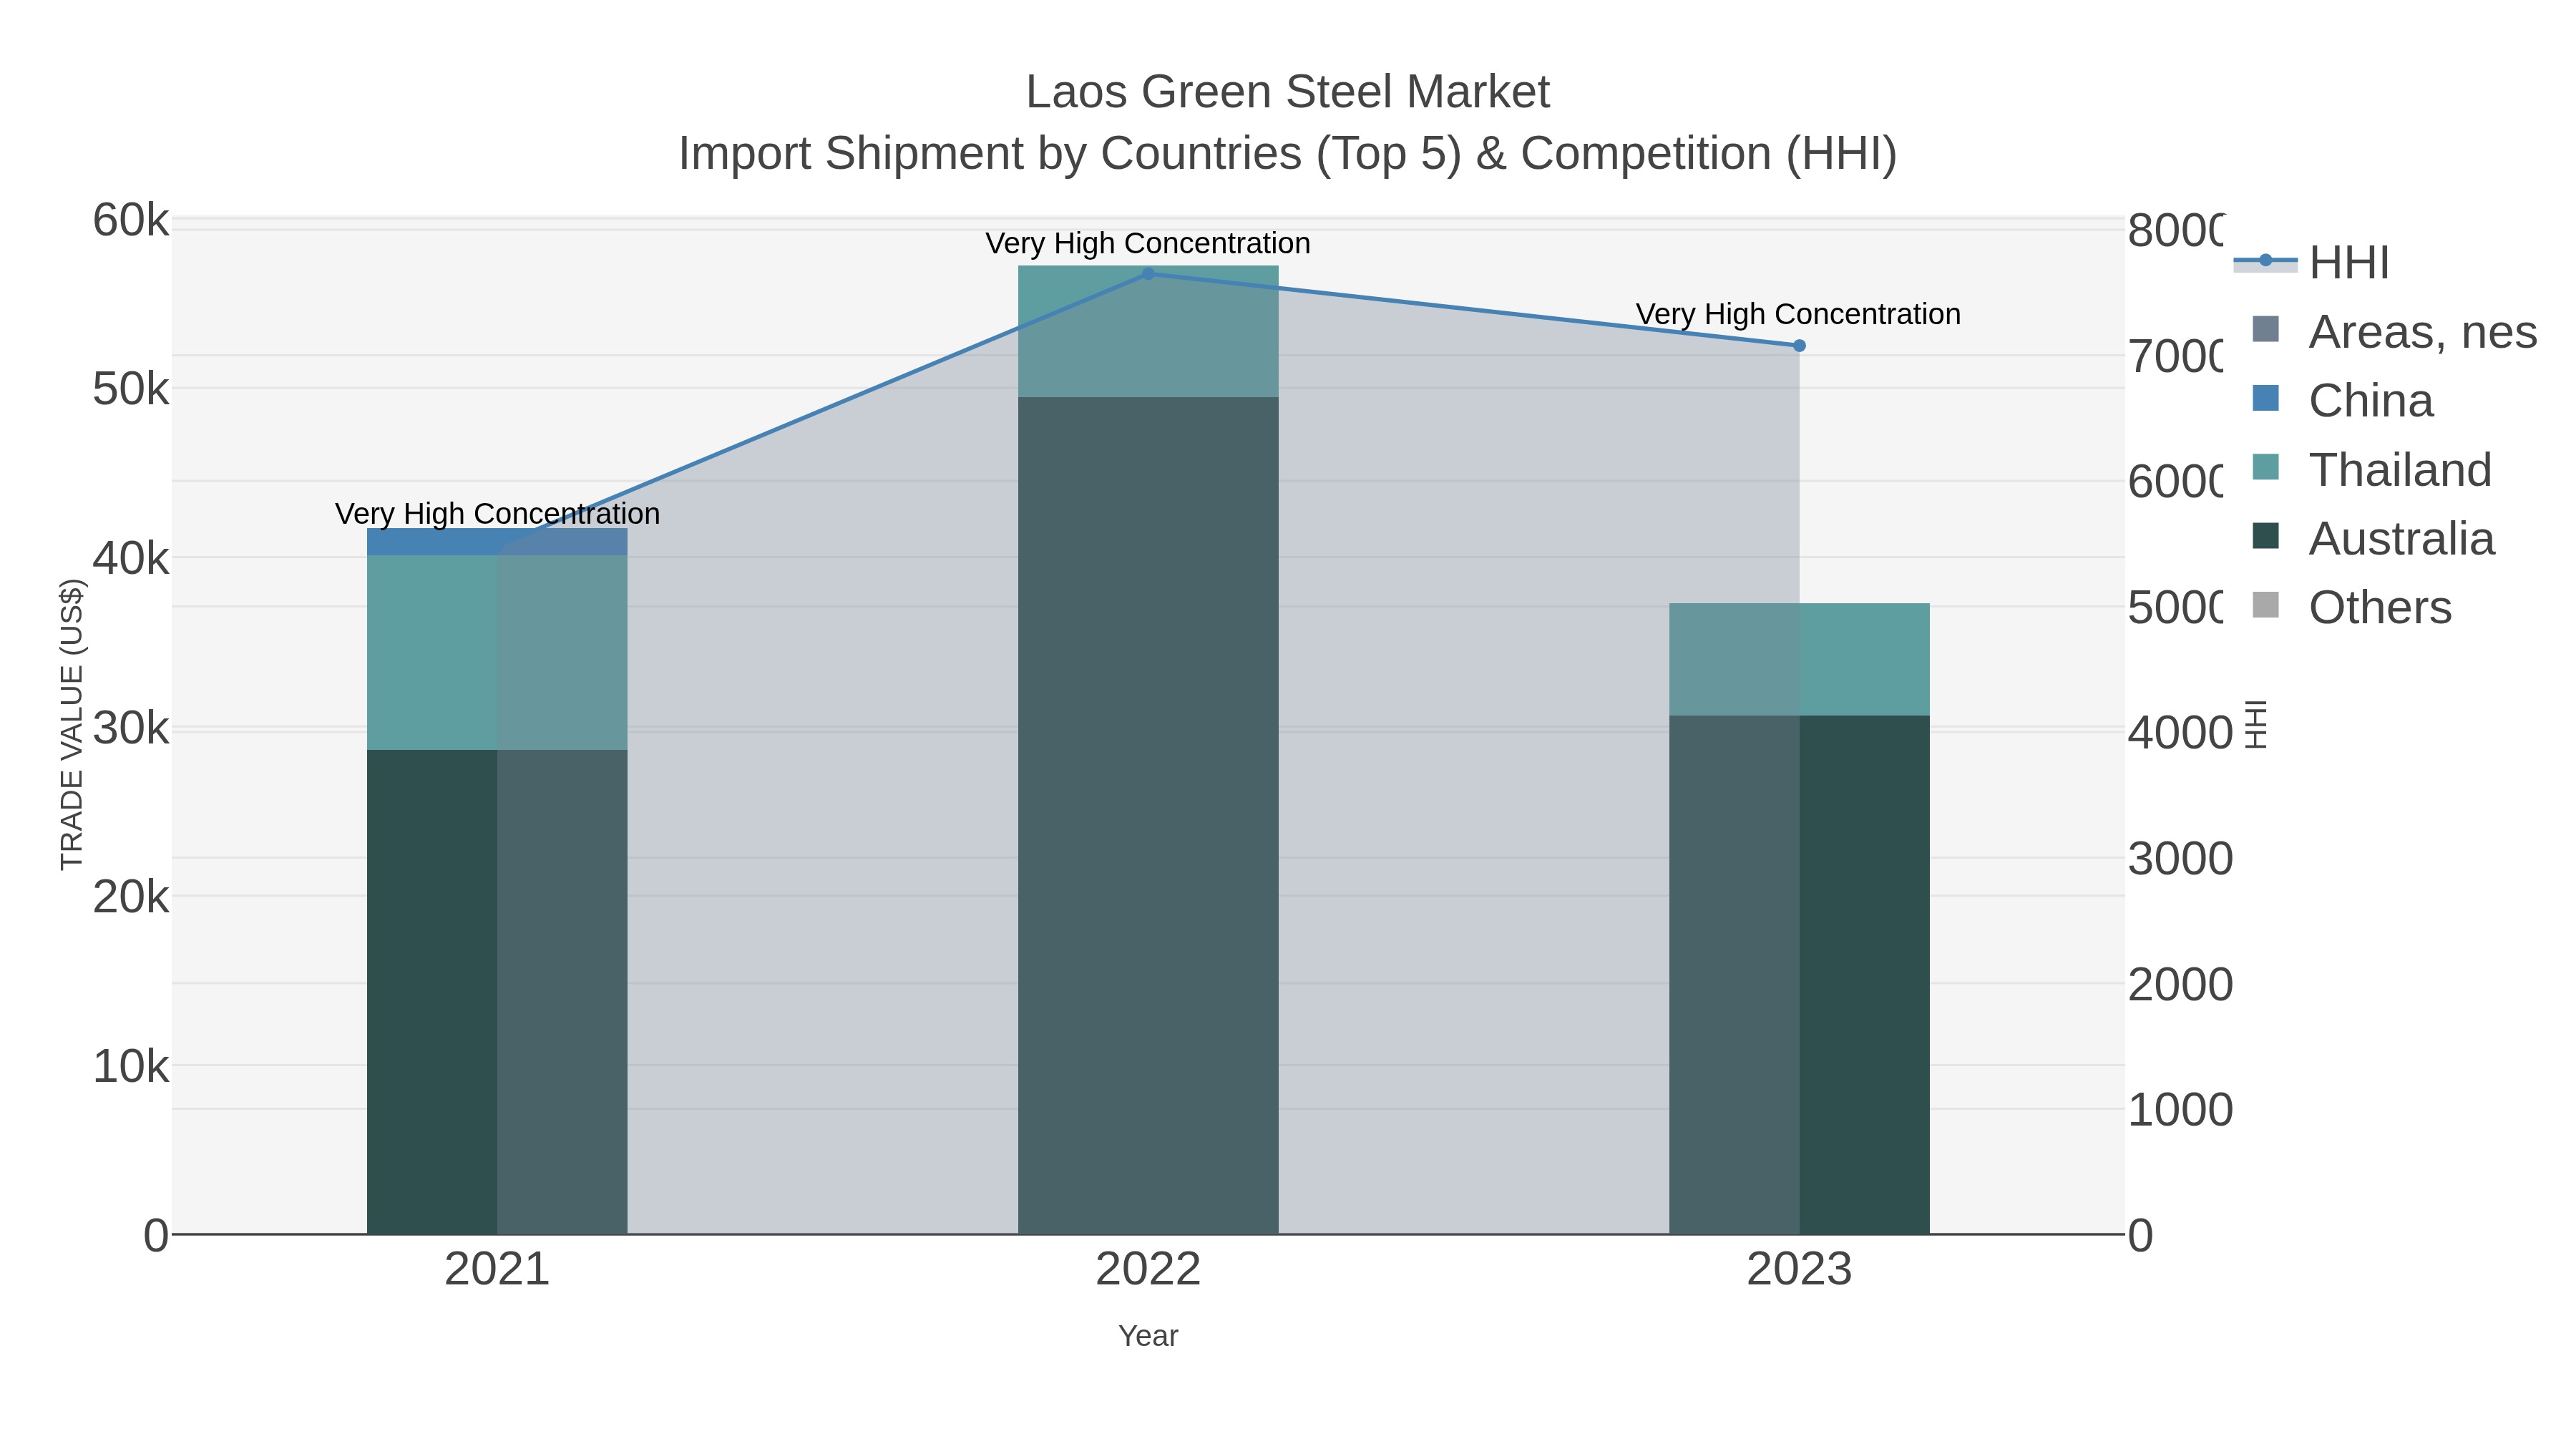Image resolution: width=2576 pixels, height=1449 pixels.
Task: Click the 60k left axis tick label
Action: 131,220
